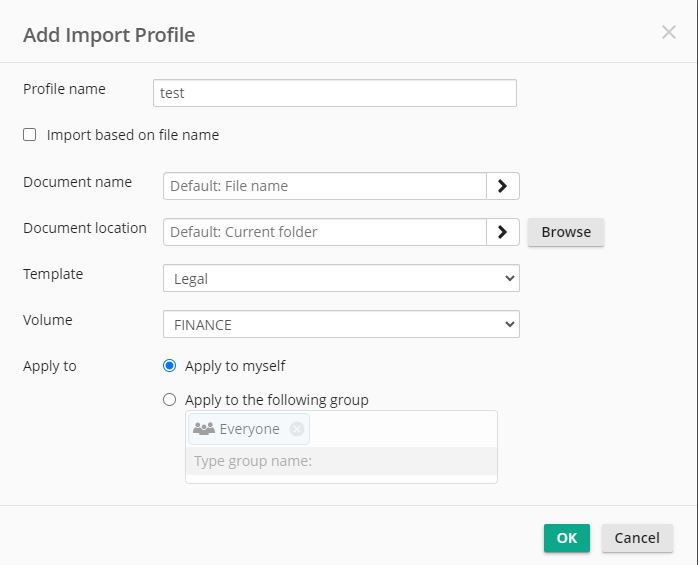Click the Type group name field
698x565 pixels.
341,461
